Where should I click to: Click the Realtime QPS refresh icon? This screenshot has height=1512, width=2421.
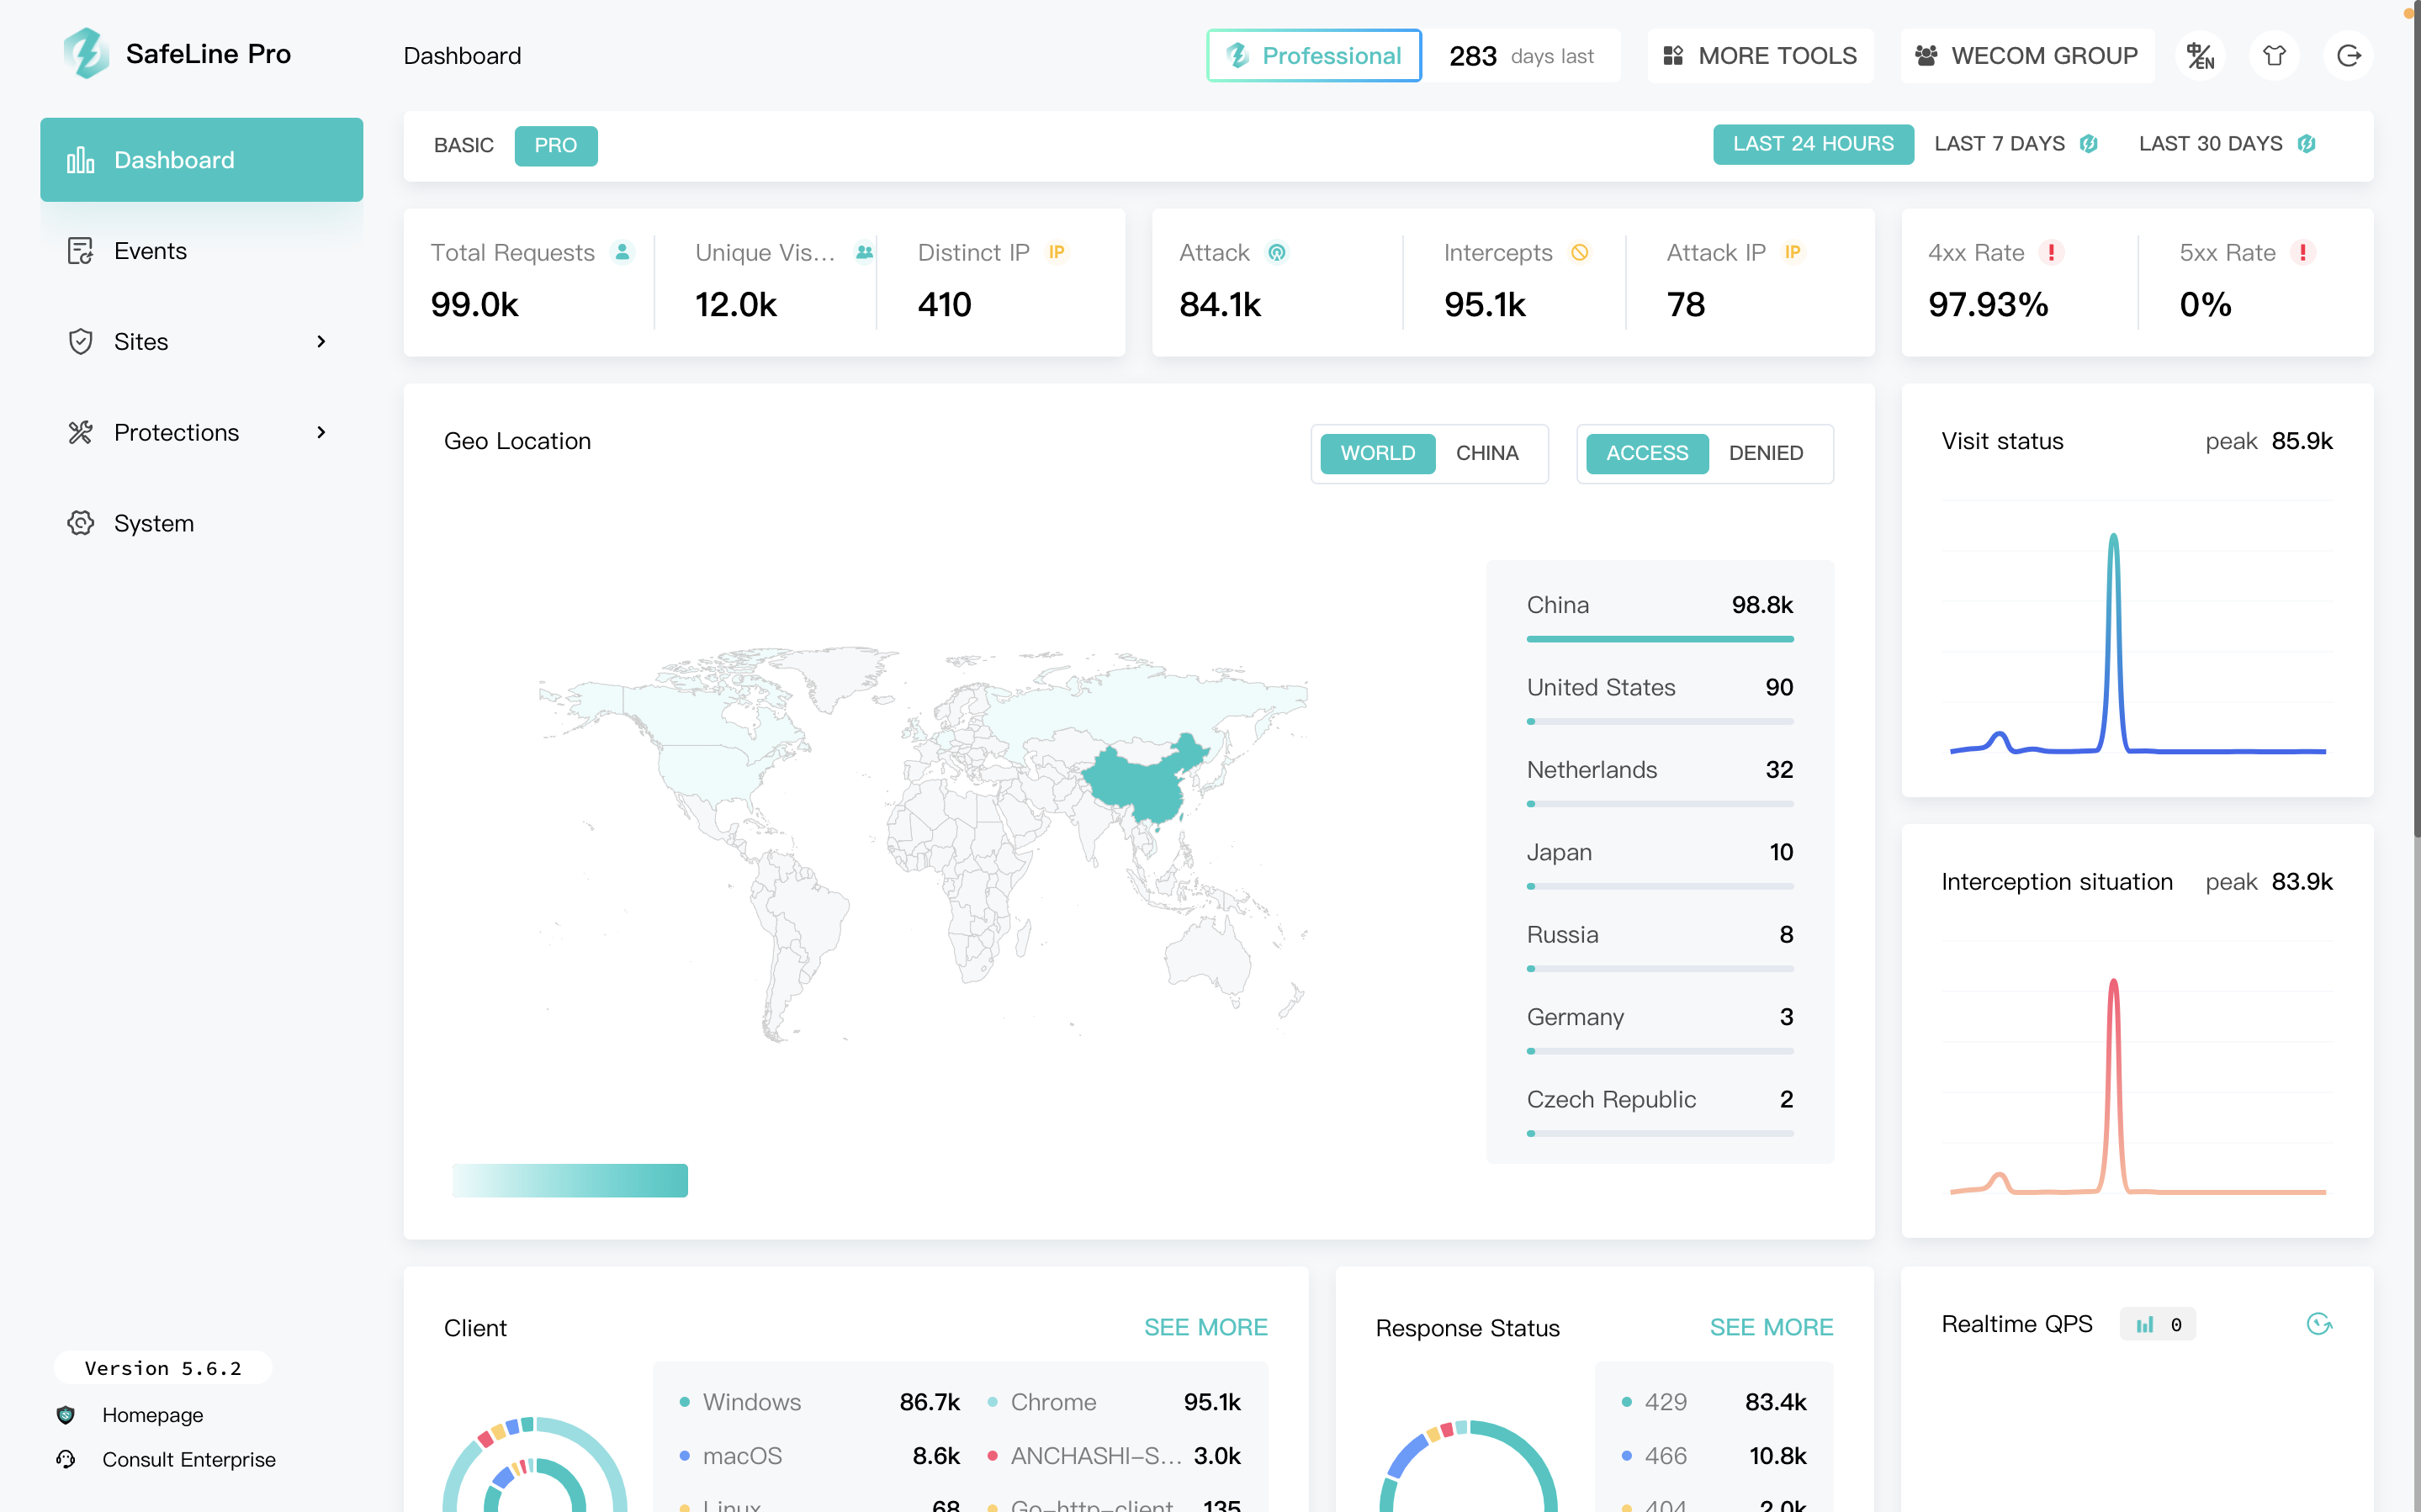tap(2318, 1324)
